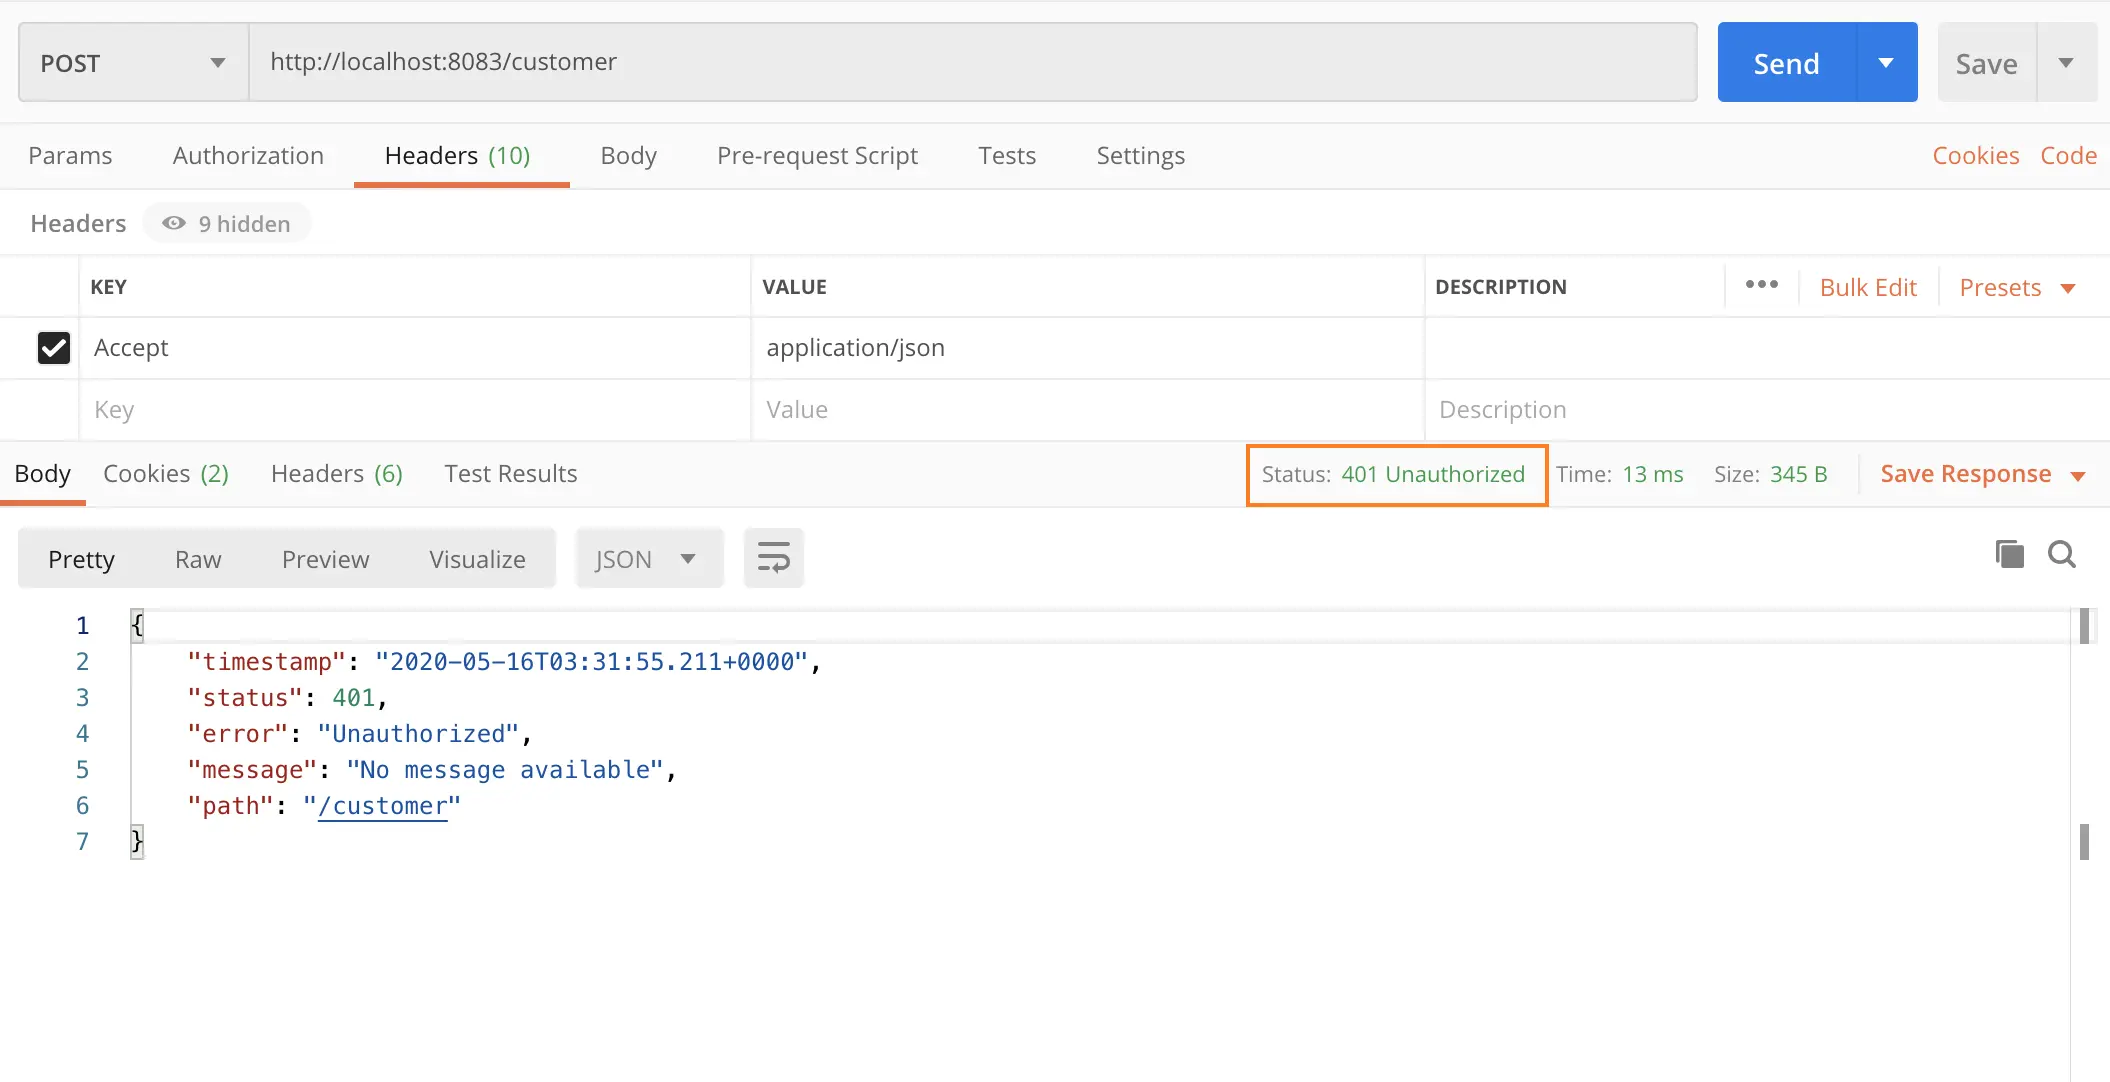Click line number 3 in gutter
The width and height of the screenshot is (2110, 1082).
point(82,698)
